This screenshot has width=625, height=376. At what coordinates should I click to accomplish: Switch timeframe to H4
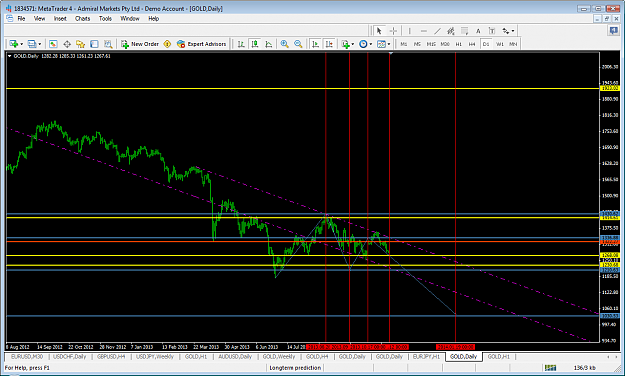click(x=472, y=44)
